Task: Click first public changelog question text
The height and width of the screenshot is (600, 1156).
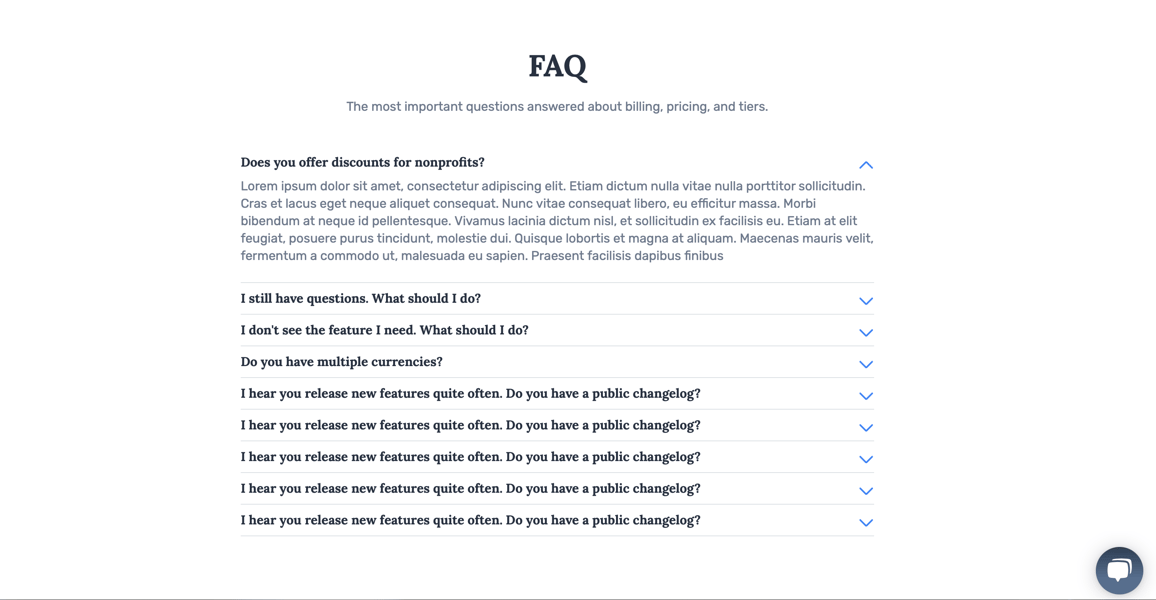Action: click(470, 394)
